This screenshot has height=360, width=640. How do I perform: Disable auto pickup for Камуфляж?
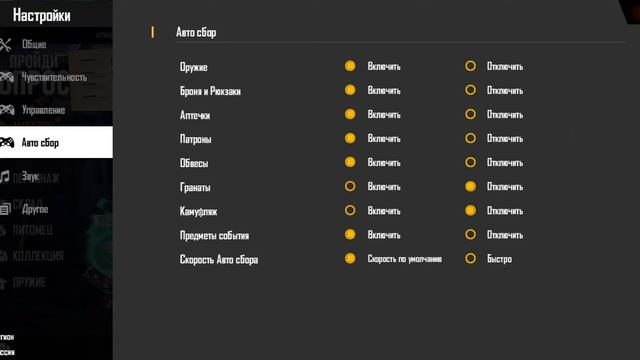(470, 211)
